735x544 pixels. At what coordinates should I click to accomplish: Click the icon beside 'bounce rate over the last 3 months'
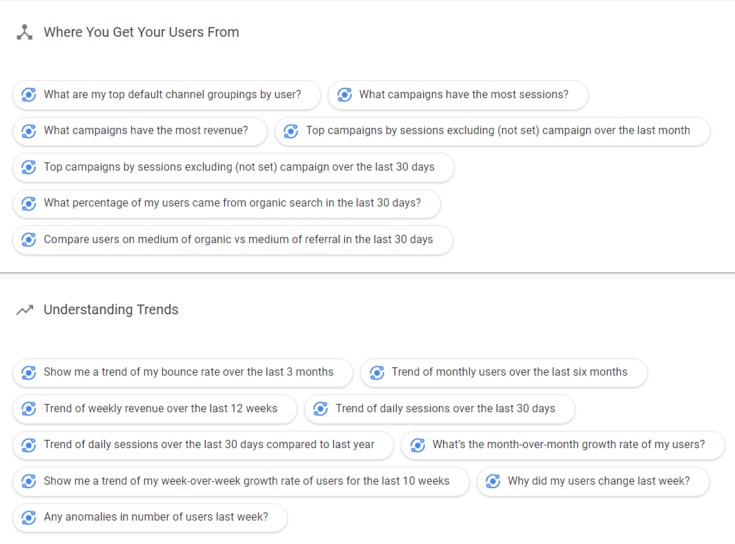point(29,372)
